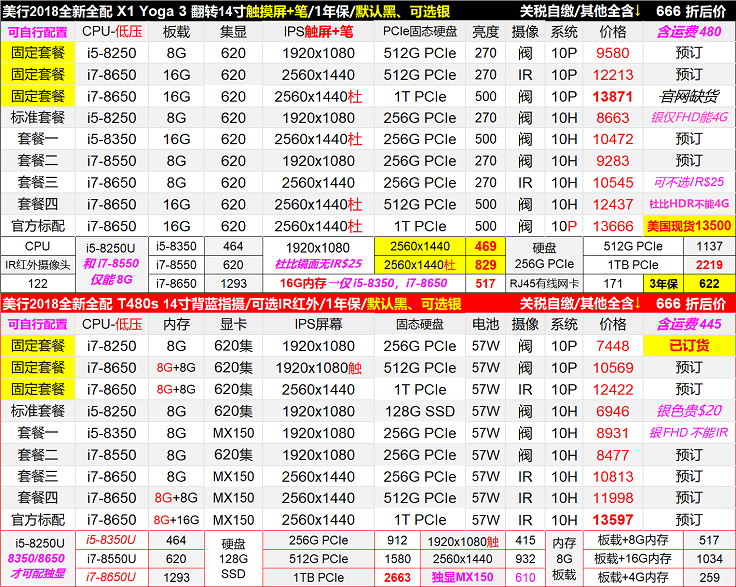This screenshot has height=587, width=736.
Task: Select the red 1TB price 2663
Action: [x=397, y=578]
